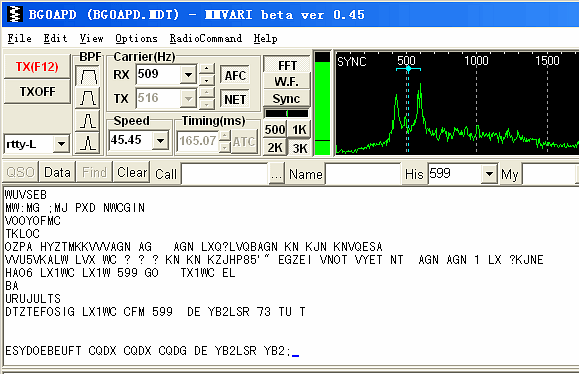The width and height of the screenshot is (579, 374).
Task: Click the Call input field
Action: [x=225, y=174]
